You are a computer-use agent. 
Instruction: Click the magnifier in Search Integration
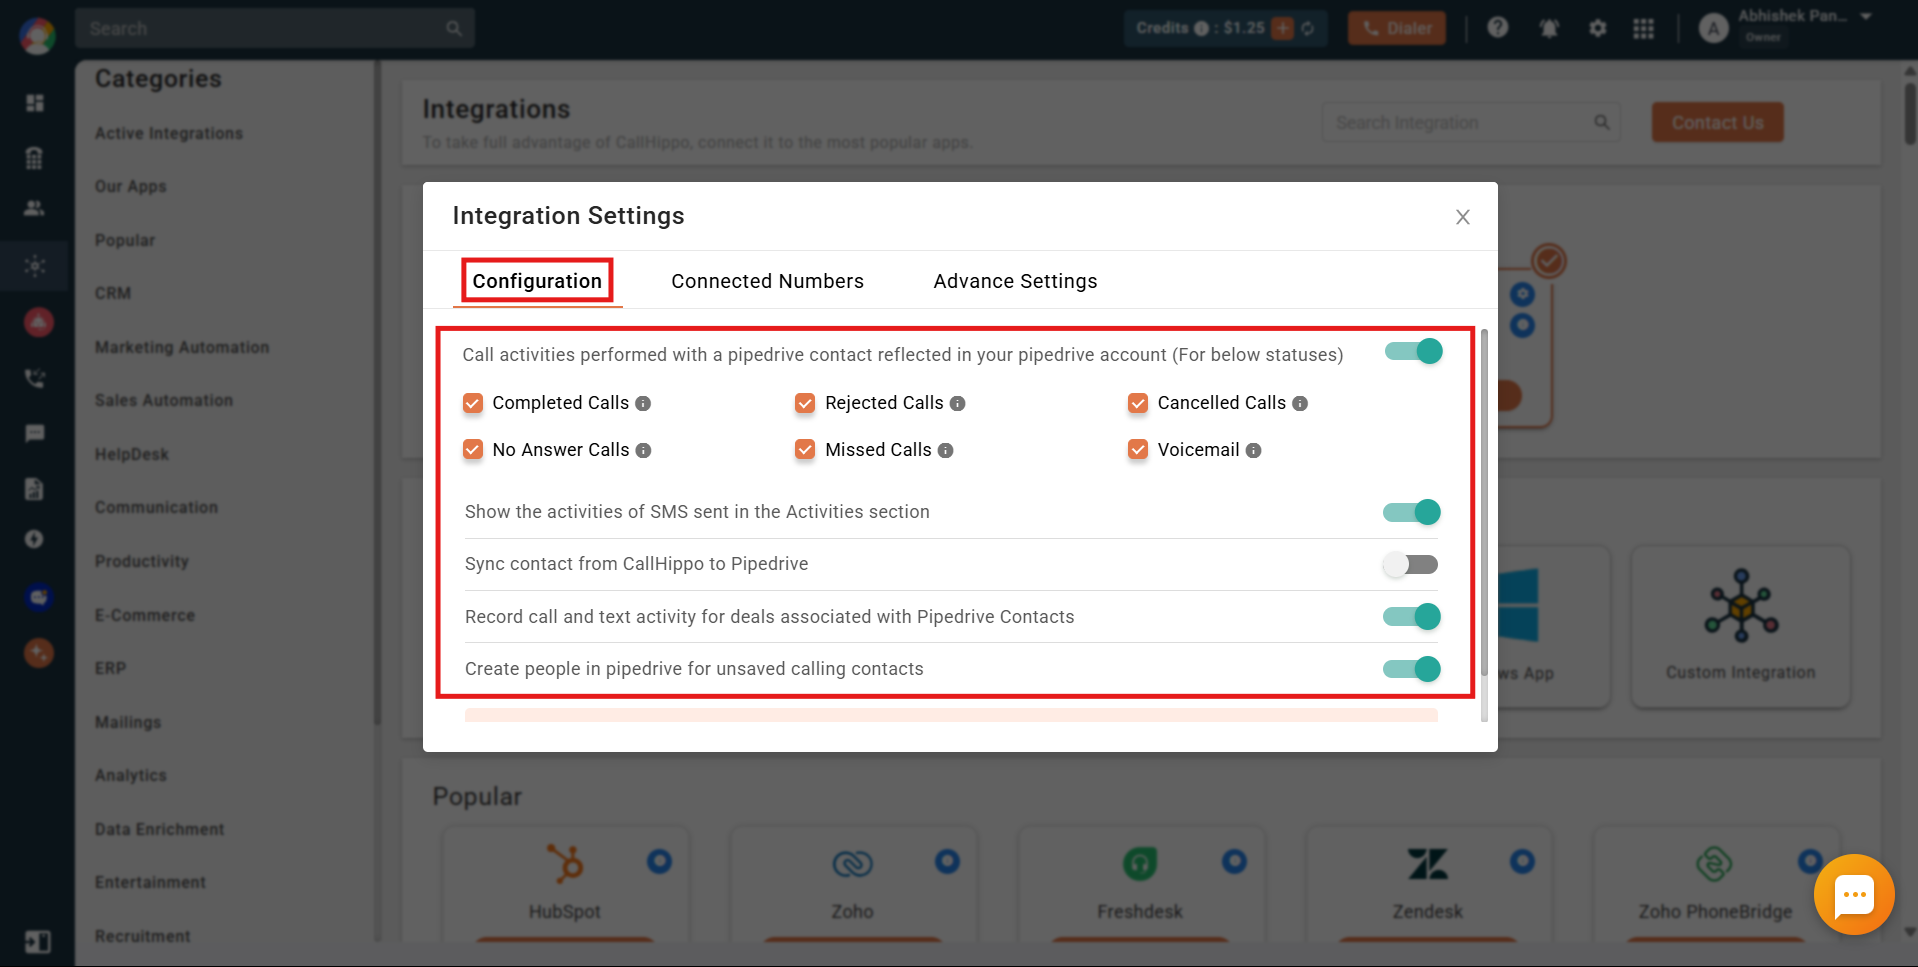[x=1601, y=122]
